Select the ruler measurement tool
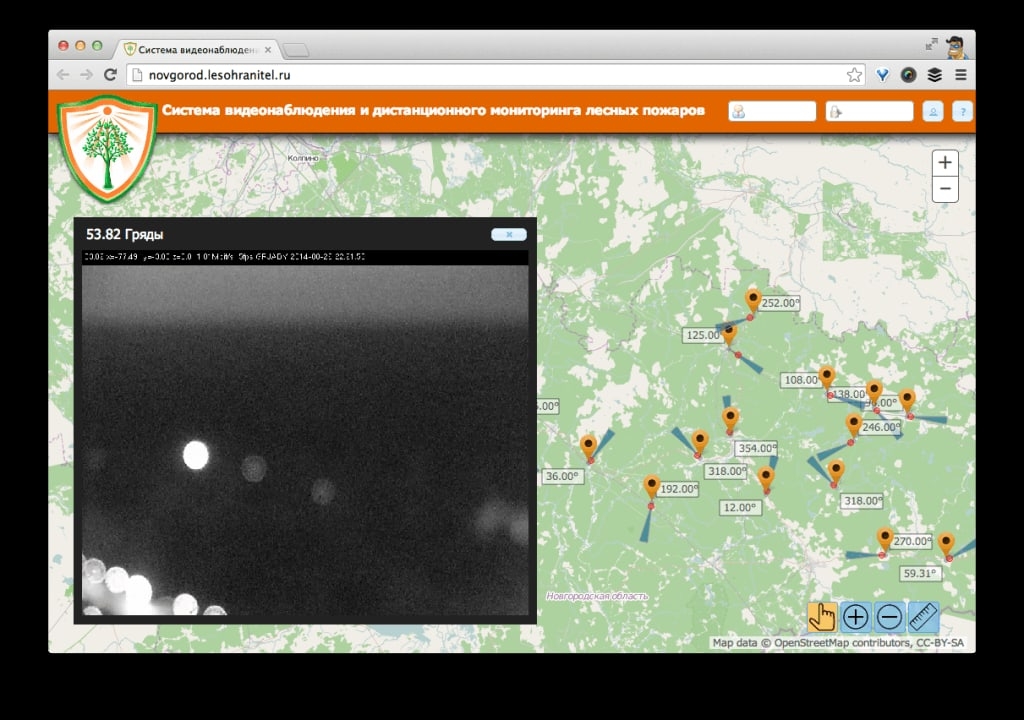1024x720 pixels. click(922, 617)
